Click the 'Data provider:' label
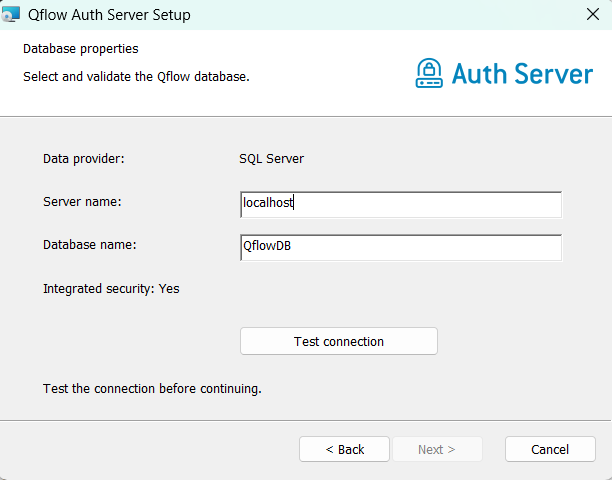 [x=84, y=159]
